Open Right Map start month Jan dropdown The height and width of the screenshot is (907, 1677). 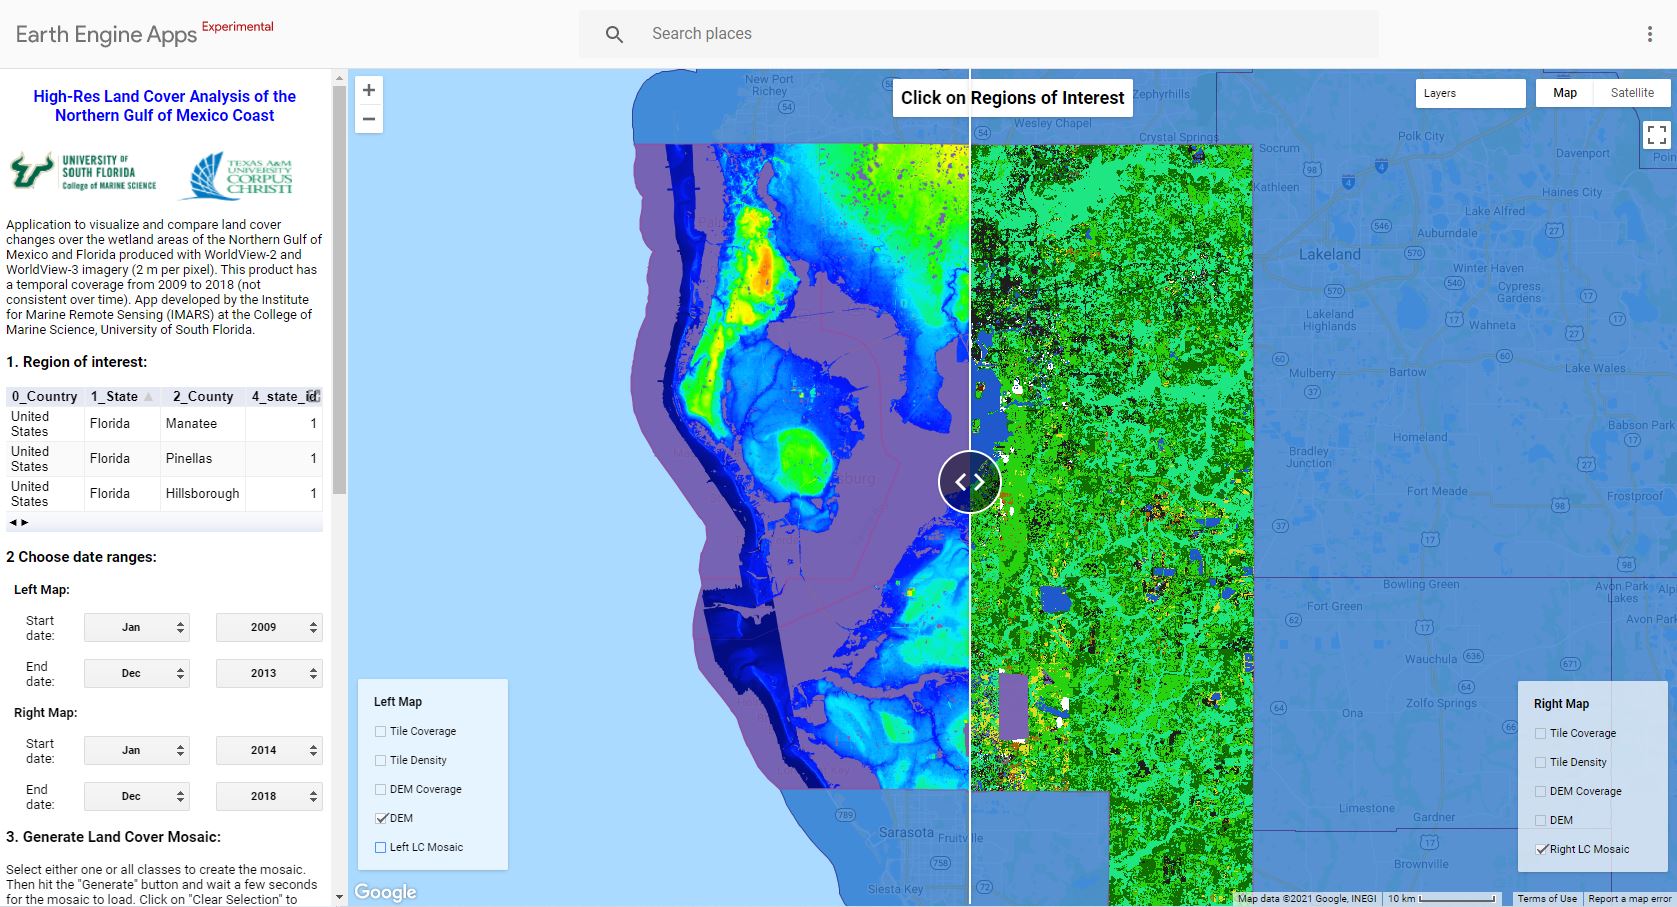click(x=137, y=750)
